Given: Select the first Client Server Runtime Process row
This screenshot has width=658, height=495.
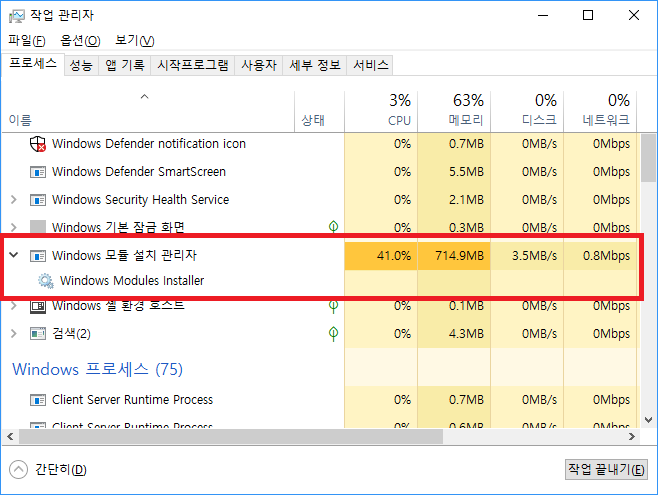Looking at the screenshot, I should [x=319, y=400].
